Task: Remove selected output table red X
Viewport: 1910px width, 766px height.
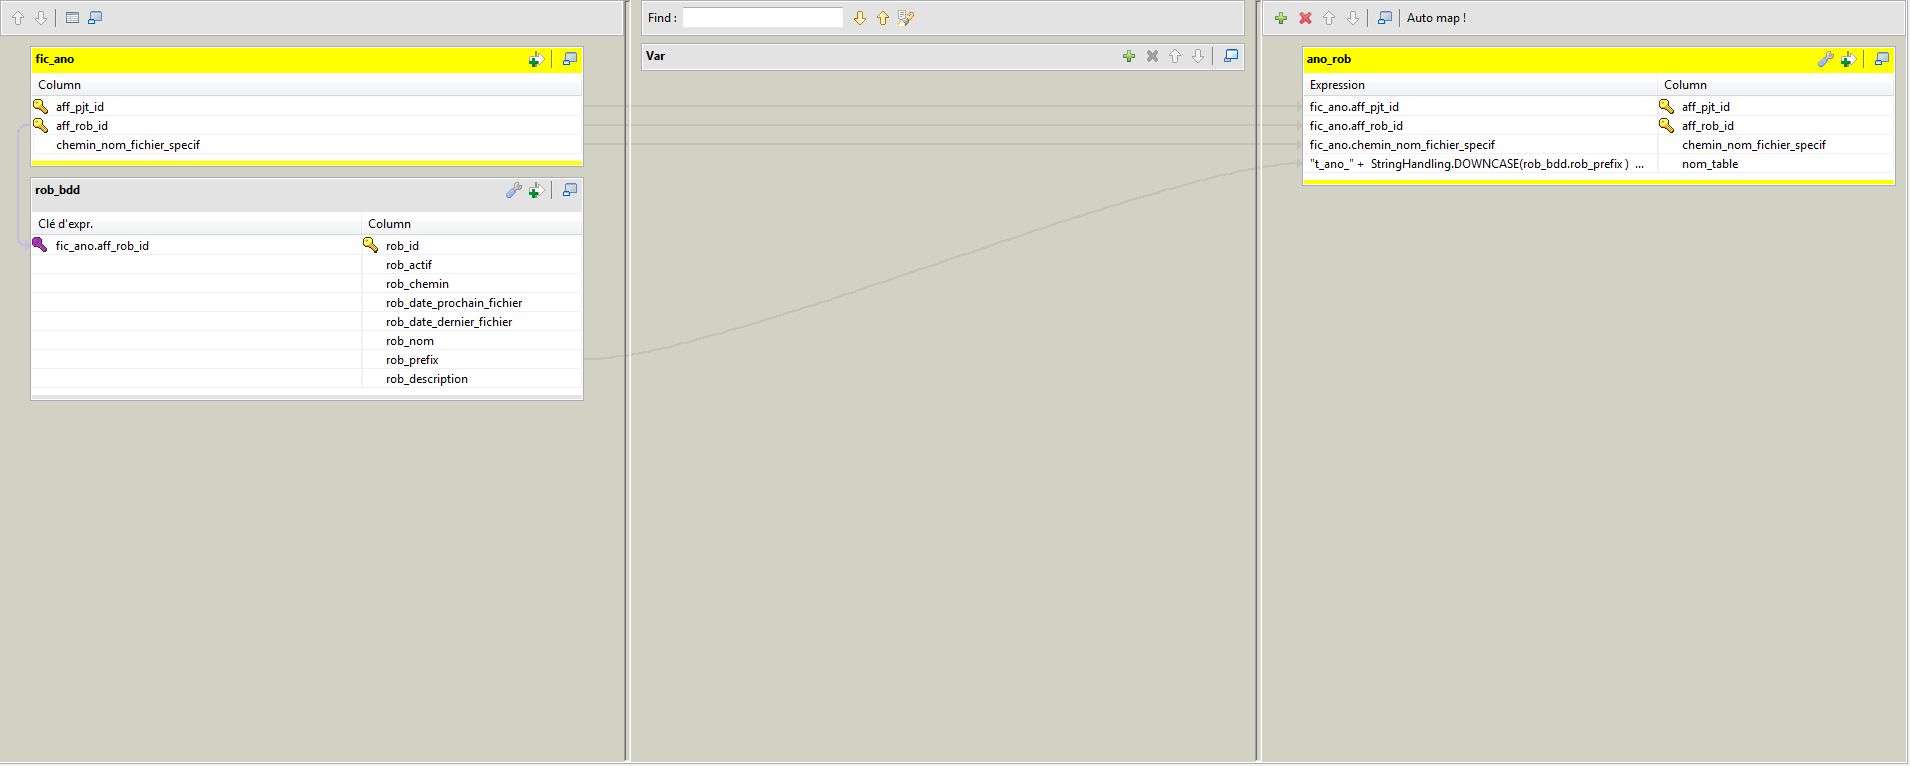Action: [1305, 18]
